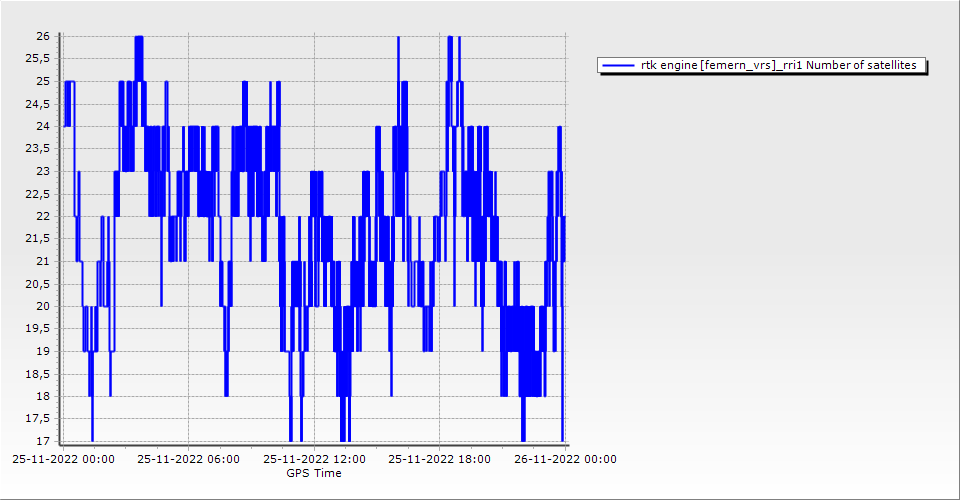Click the '22' y-axis tick label
Image resolution: width=960 pixels, height=500 pixels.
[x=43, y=216]
